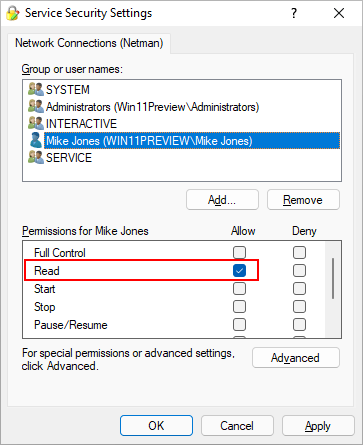Click the SERVICE group icon
The width and height of the screenshot is (363, 445).
(x=36, y=157)
